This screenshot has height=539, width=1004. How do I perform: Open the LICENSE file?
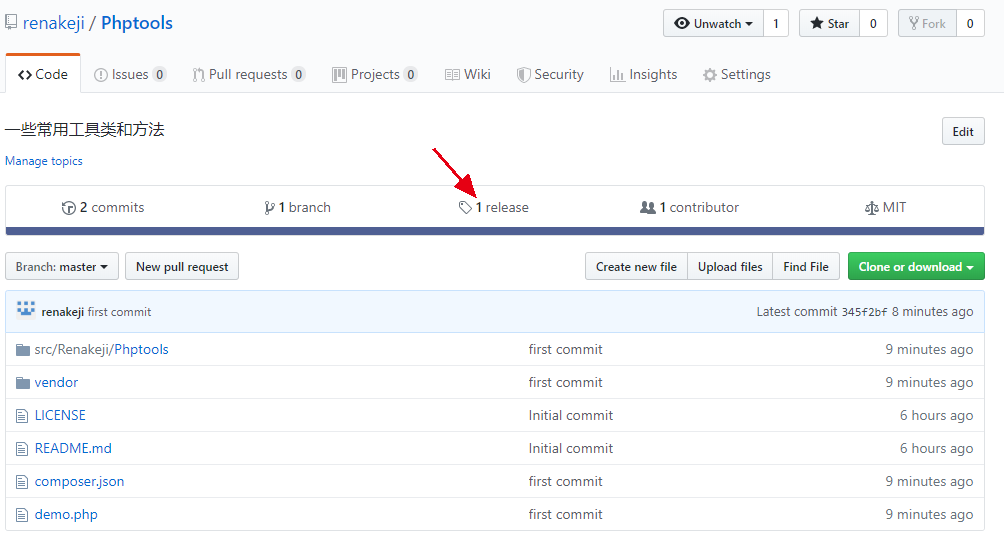point(60,415)
